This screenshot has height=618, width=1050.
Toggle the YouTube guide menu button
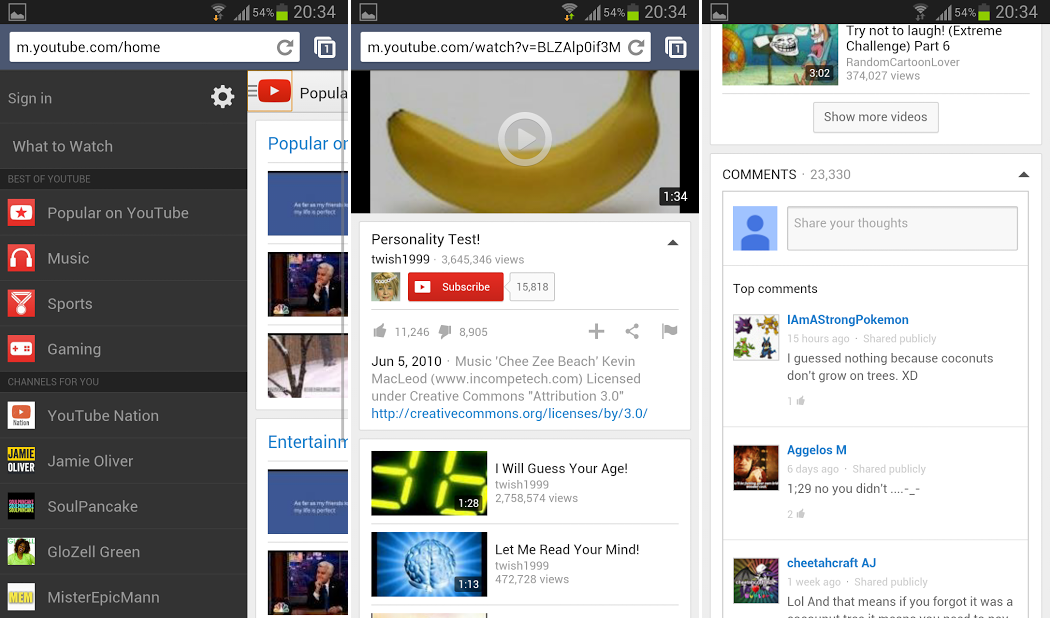point(254,92)
